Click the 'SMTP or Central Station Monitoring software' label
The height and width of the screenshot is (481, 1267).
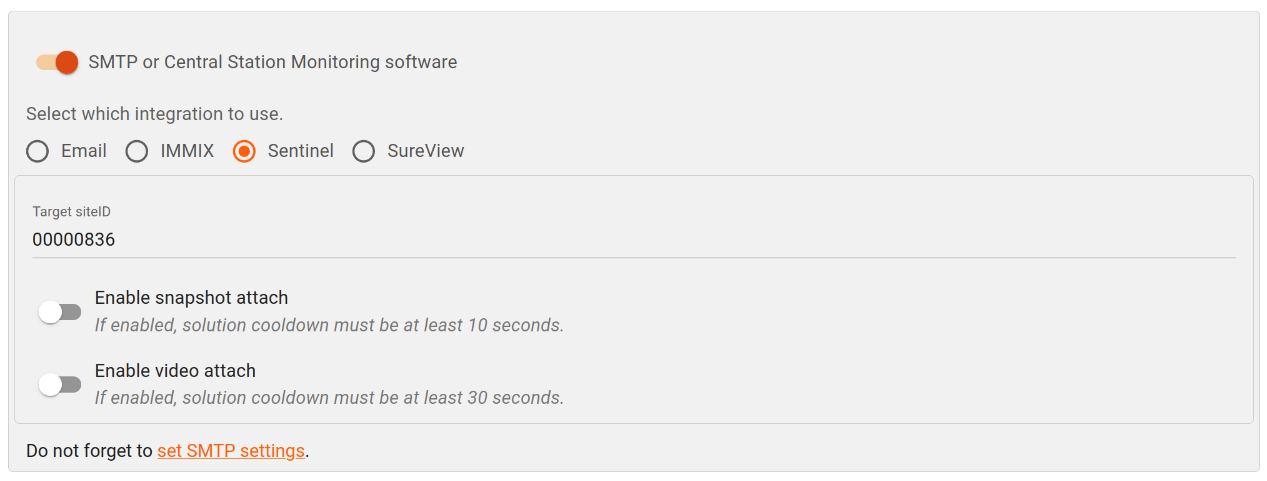pyautogui.click(x=272, y=62)
